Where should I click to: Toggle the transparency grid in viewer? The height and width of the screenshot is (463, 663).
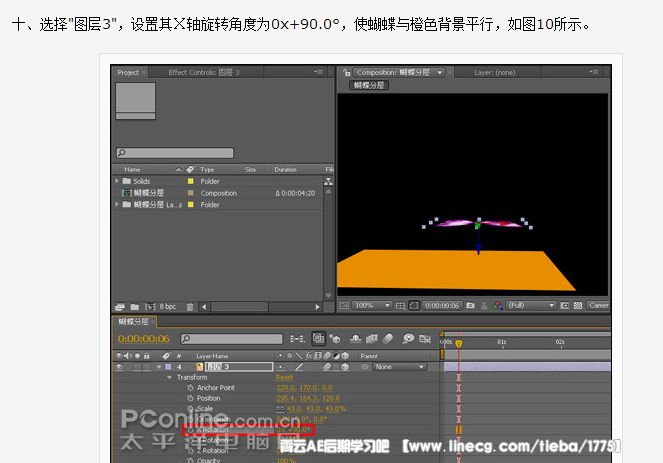pos(578,305)
